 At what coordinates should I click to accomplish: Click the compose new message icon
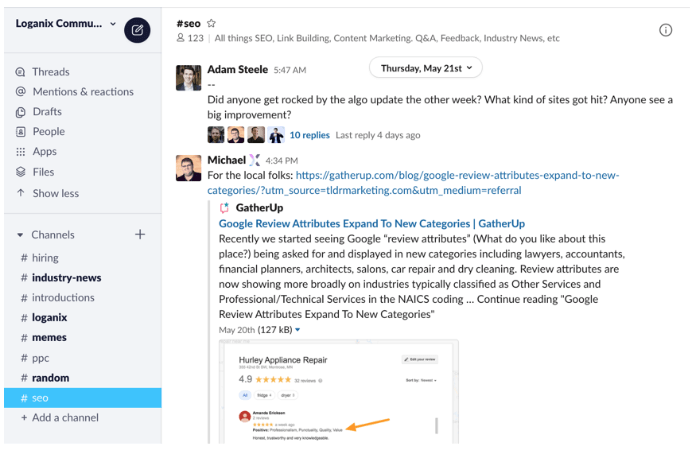click(x=137, y=30)
